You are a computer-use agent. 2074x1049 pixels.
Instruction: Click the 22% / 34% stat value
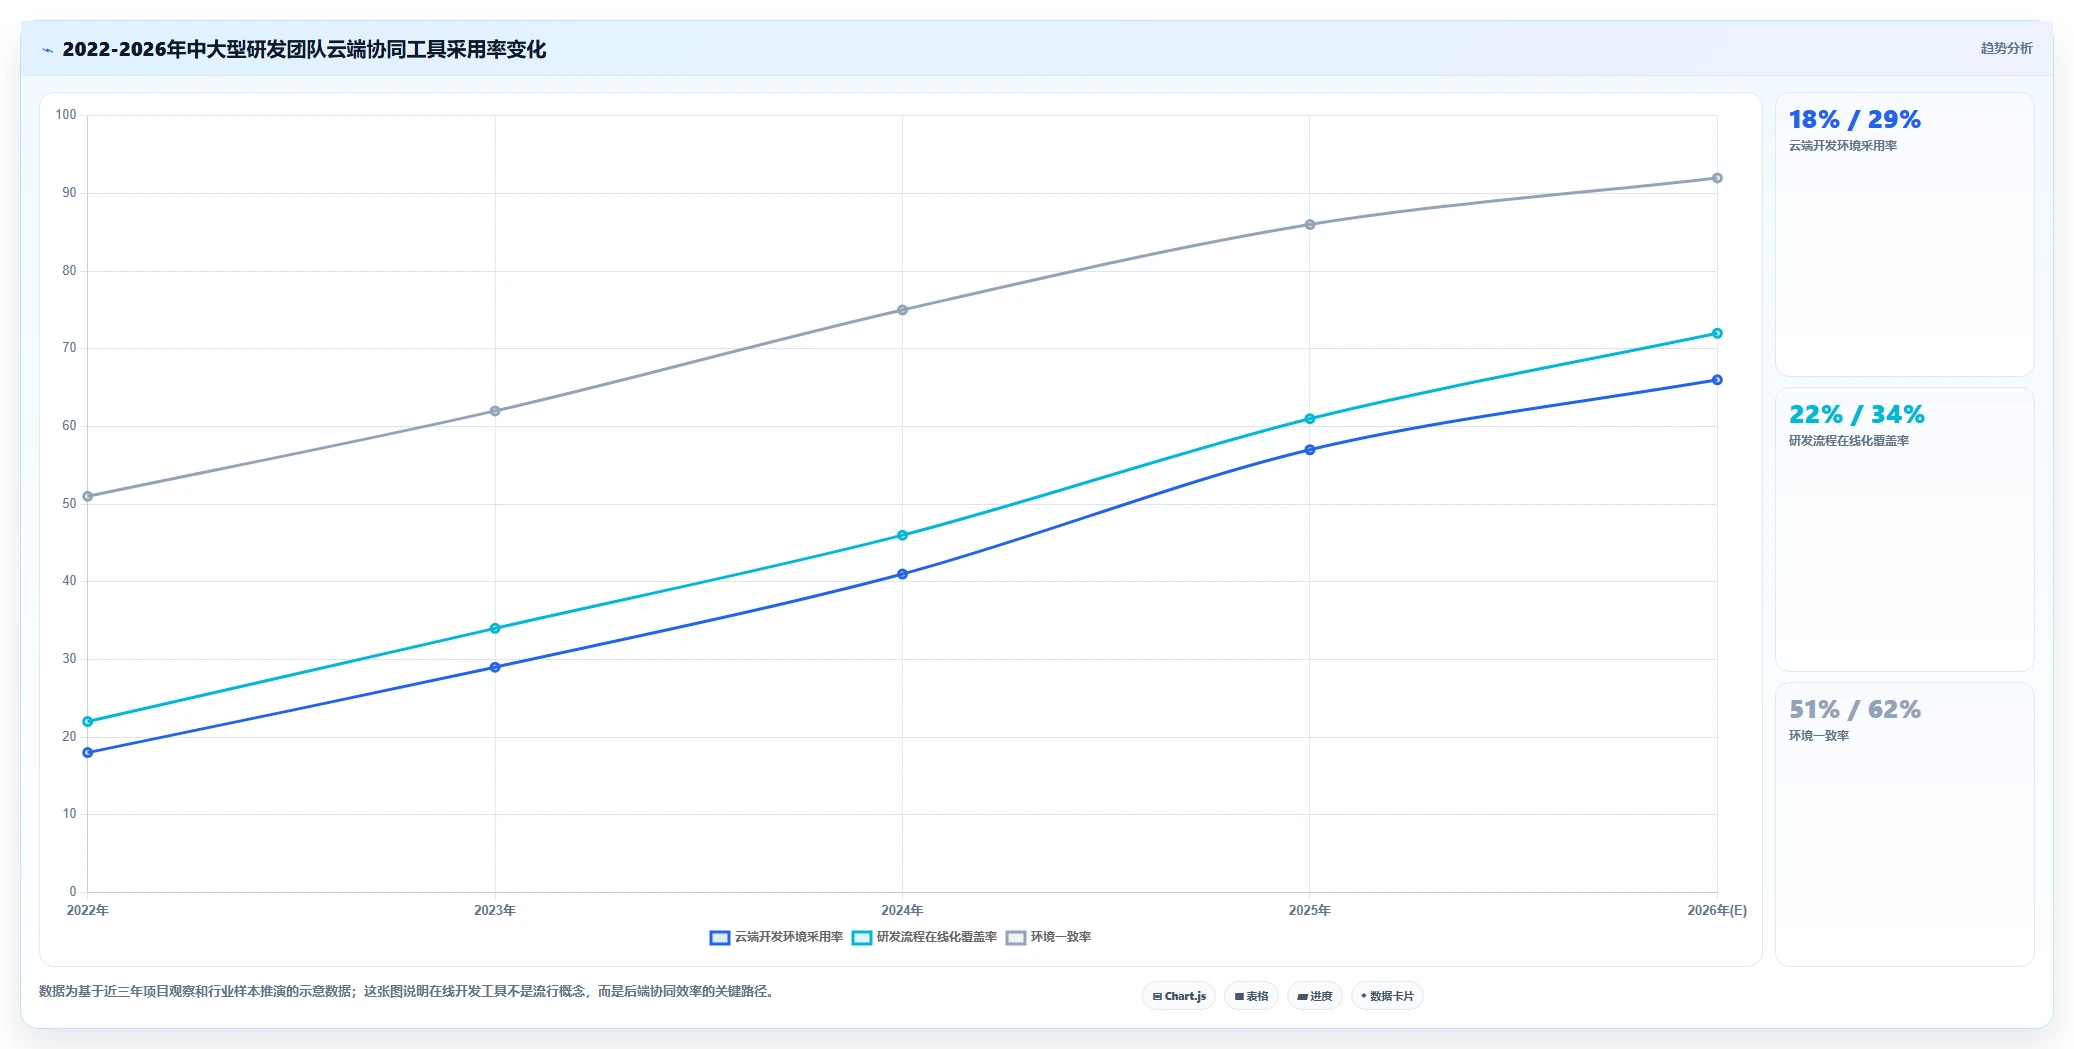click(x=1857, y=415)
